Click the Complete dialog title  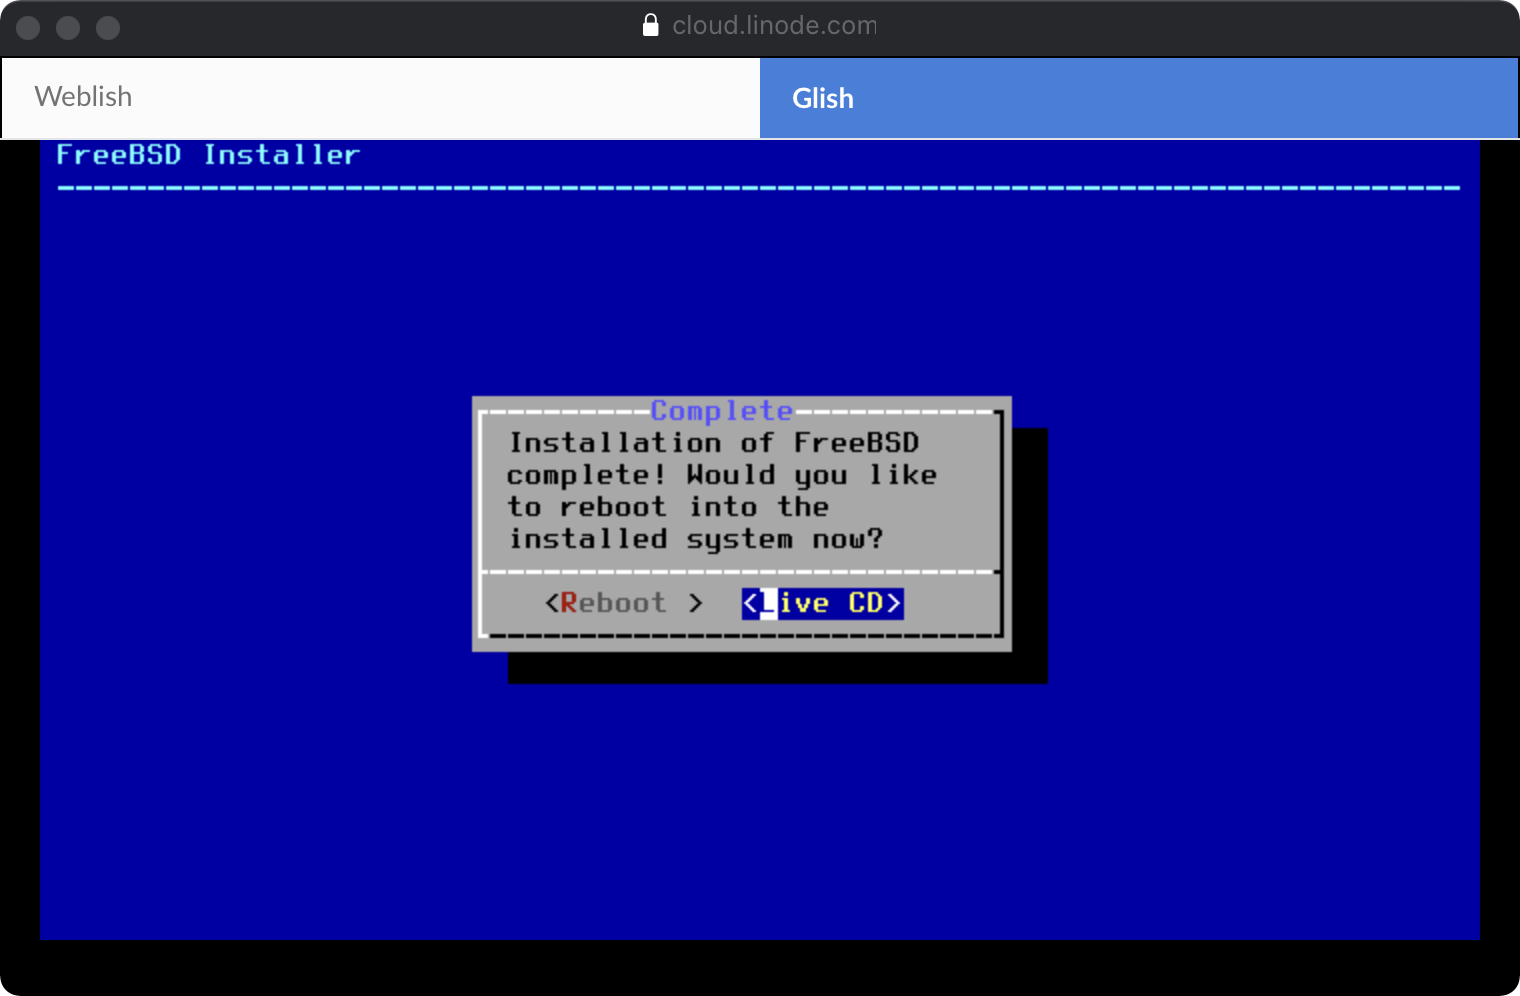tap(721, 411)
